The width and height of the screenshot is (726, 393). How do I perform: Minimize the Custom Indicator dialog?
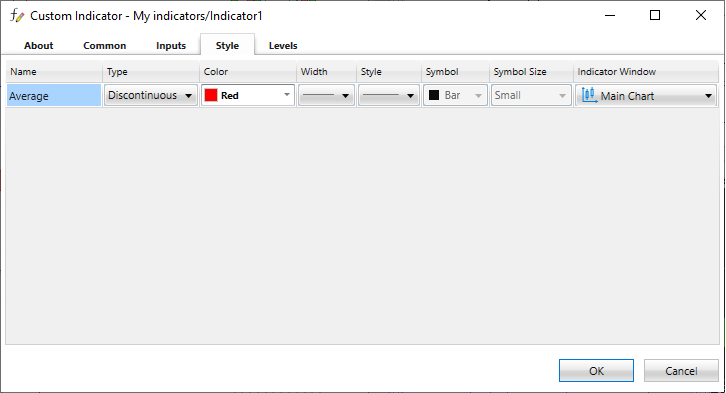[610, 15]
